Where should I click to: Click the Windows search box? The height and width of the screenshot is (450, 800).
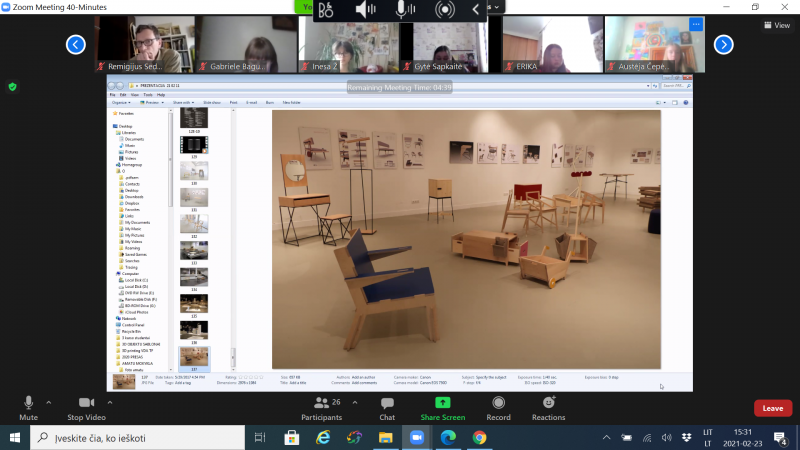[138, 438]
